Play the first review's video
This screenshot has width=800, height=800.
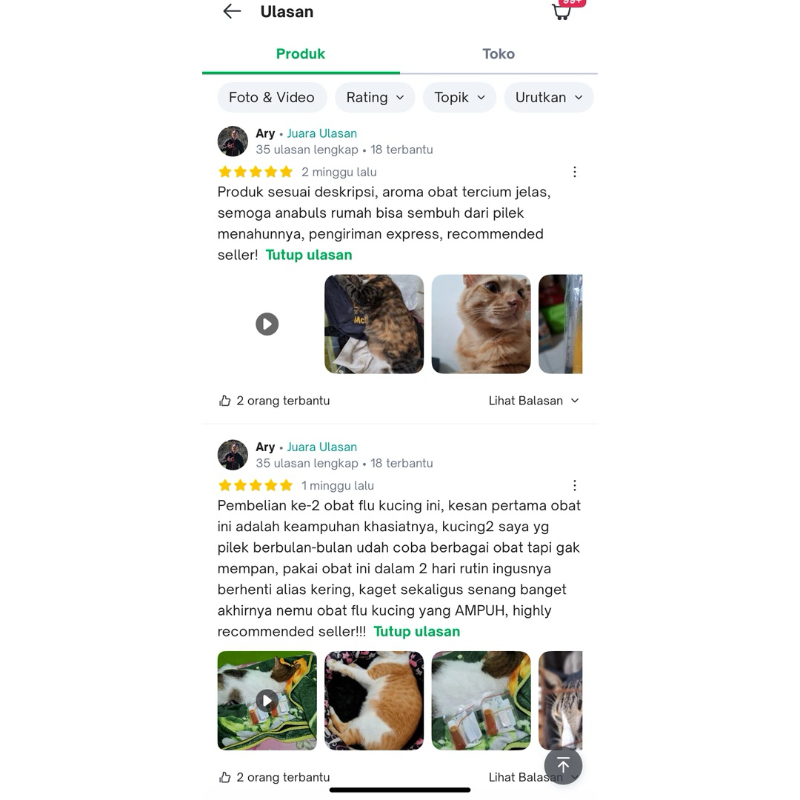pyautogui.click(x=267, y=324)
